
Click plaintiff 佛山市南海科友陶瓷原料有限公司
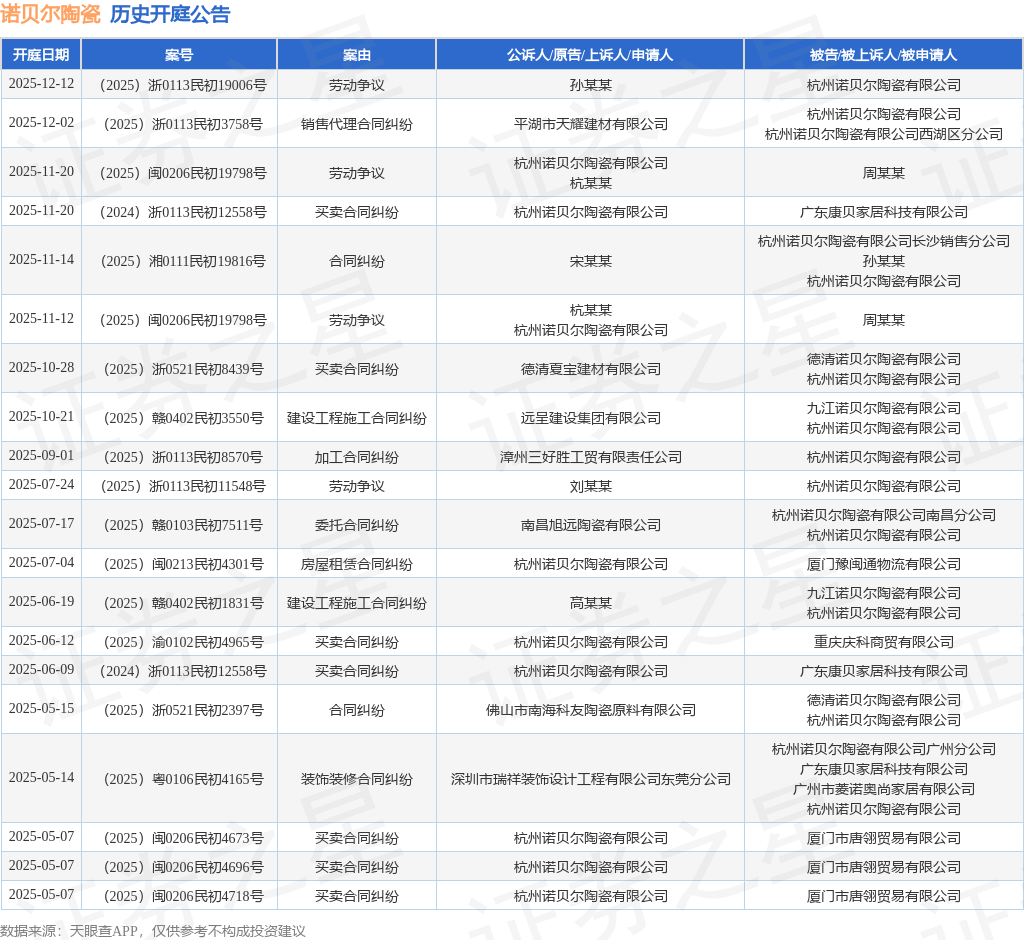(x=590, y=710)
